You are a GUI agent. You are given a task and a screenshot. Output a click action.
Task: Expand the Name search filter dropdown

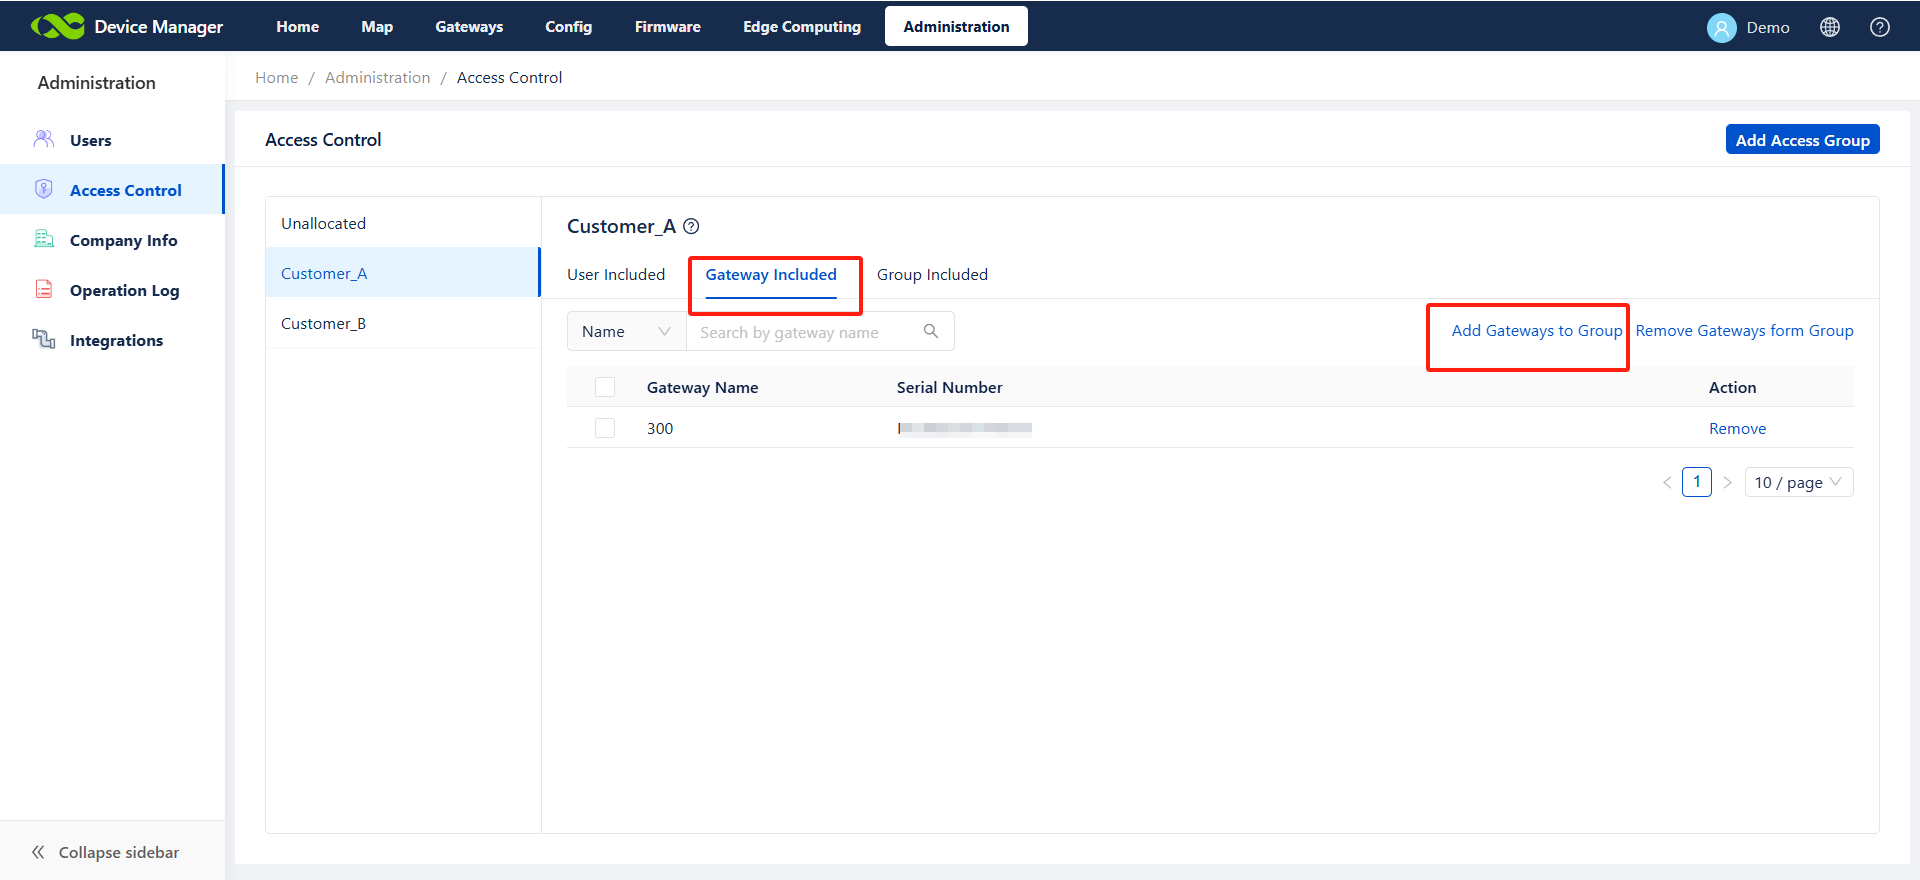pyautogui.click(x=626, y=331)
